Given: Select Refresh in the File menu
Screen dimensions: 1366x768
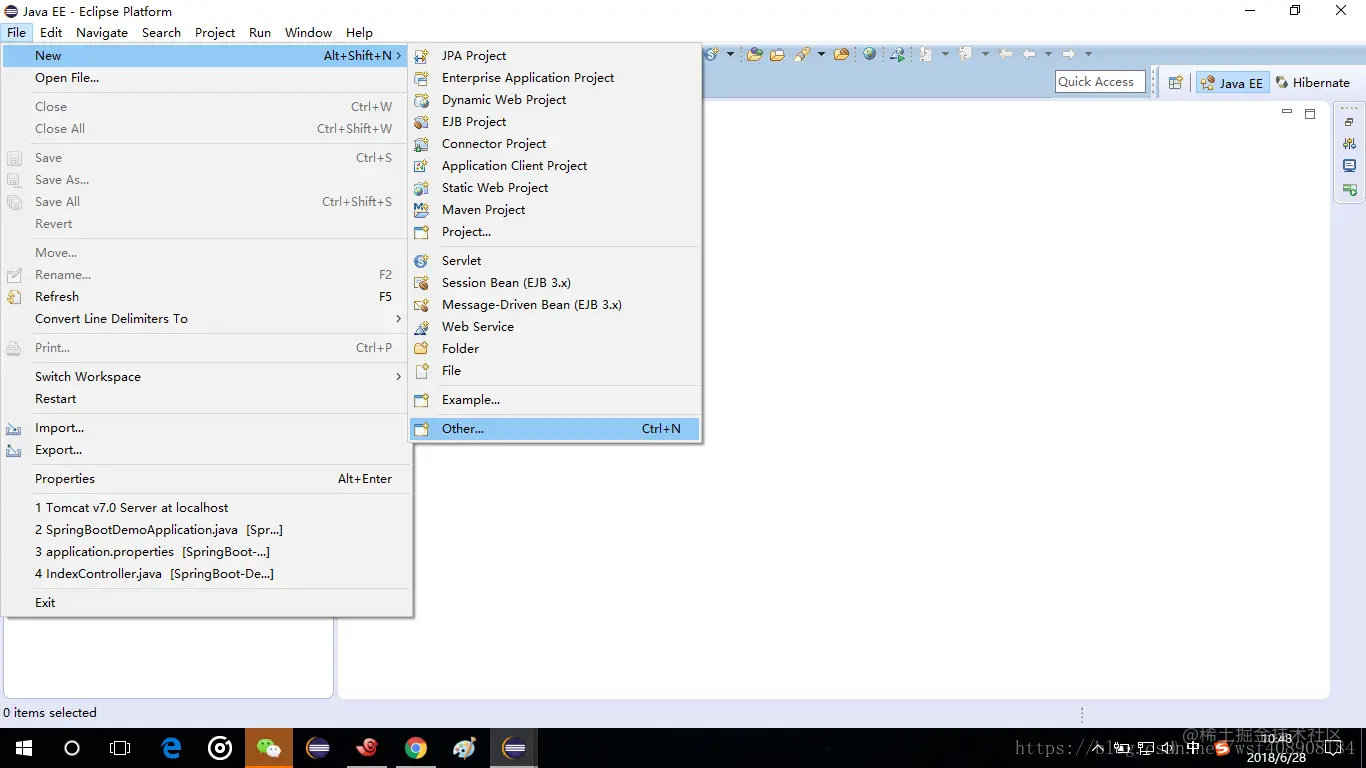Looking at the screenshot, I should point(206,297).
